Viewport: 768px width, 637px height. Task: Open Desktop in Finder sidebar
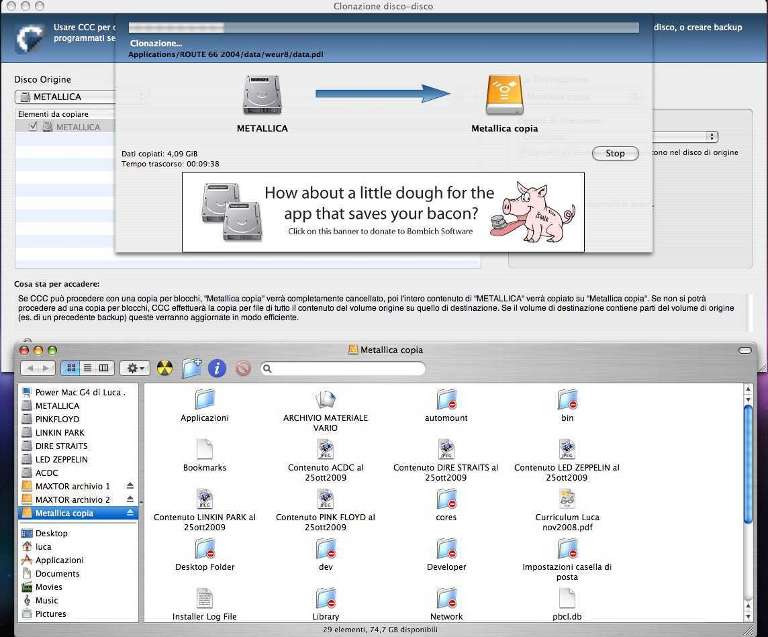tap(78, 533)
